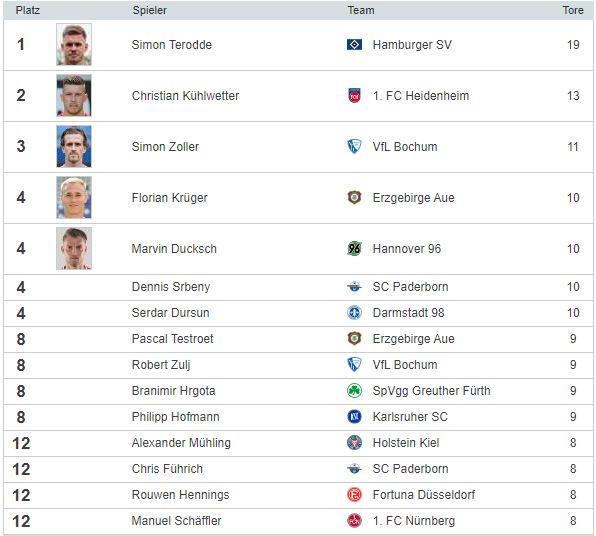Click the Karlsruher SC club logo

(x=354, y=417)
